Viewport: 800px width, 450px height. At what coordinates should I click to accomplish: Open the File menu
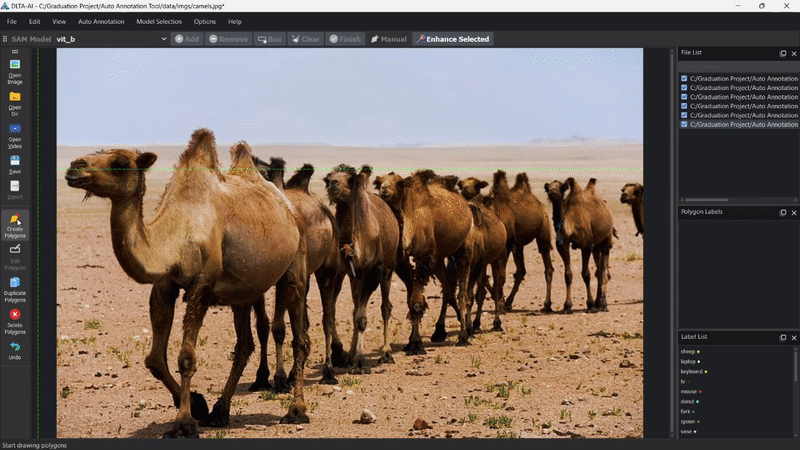pyautogui.click(x=12, y=21)
